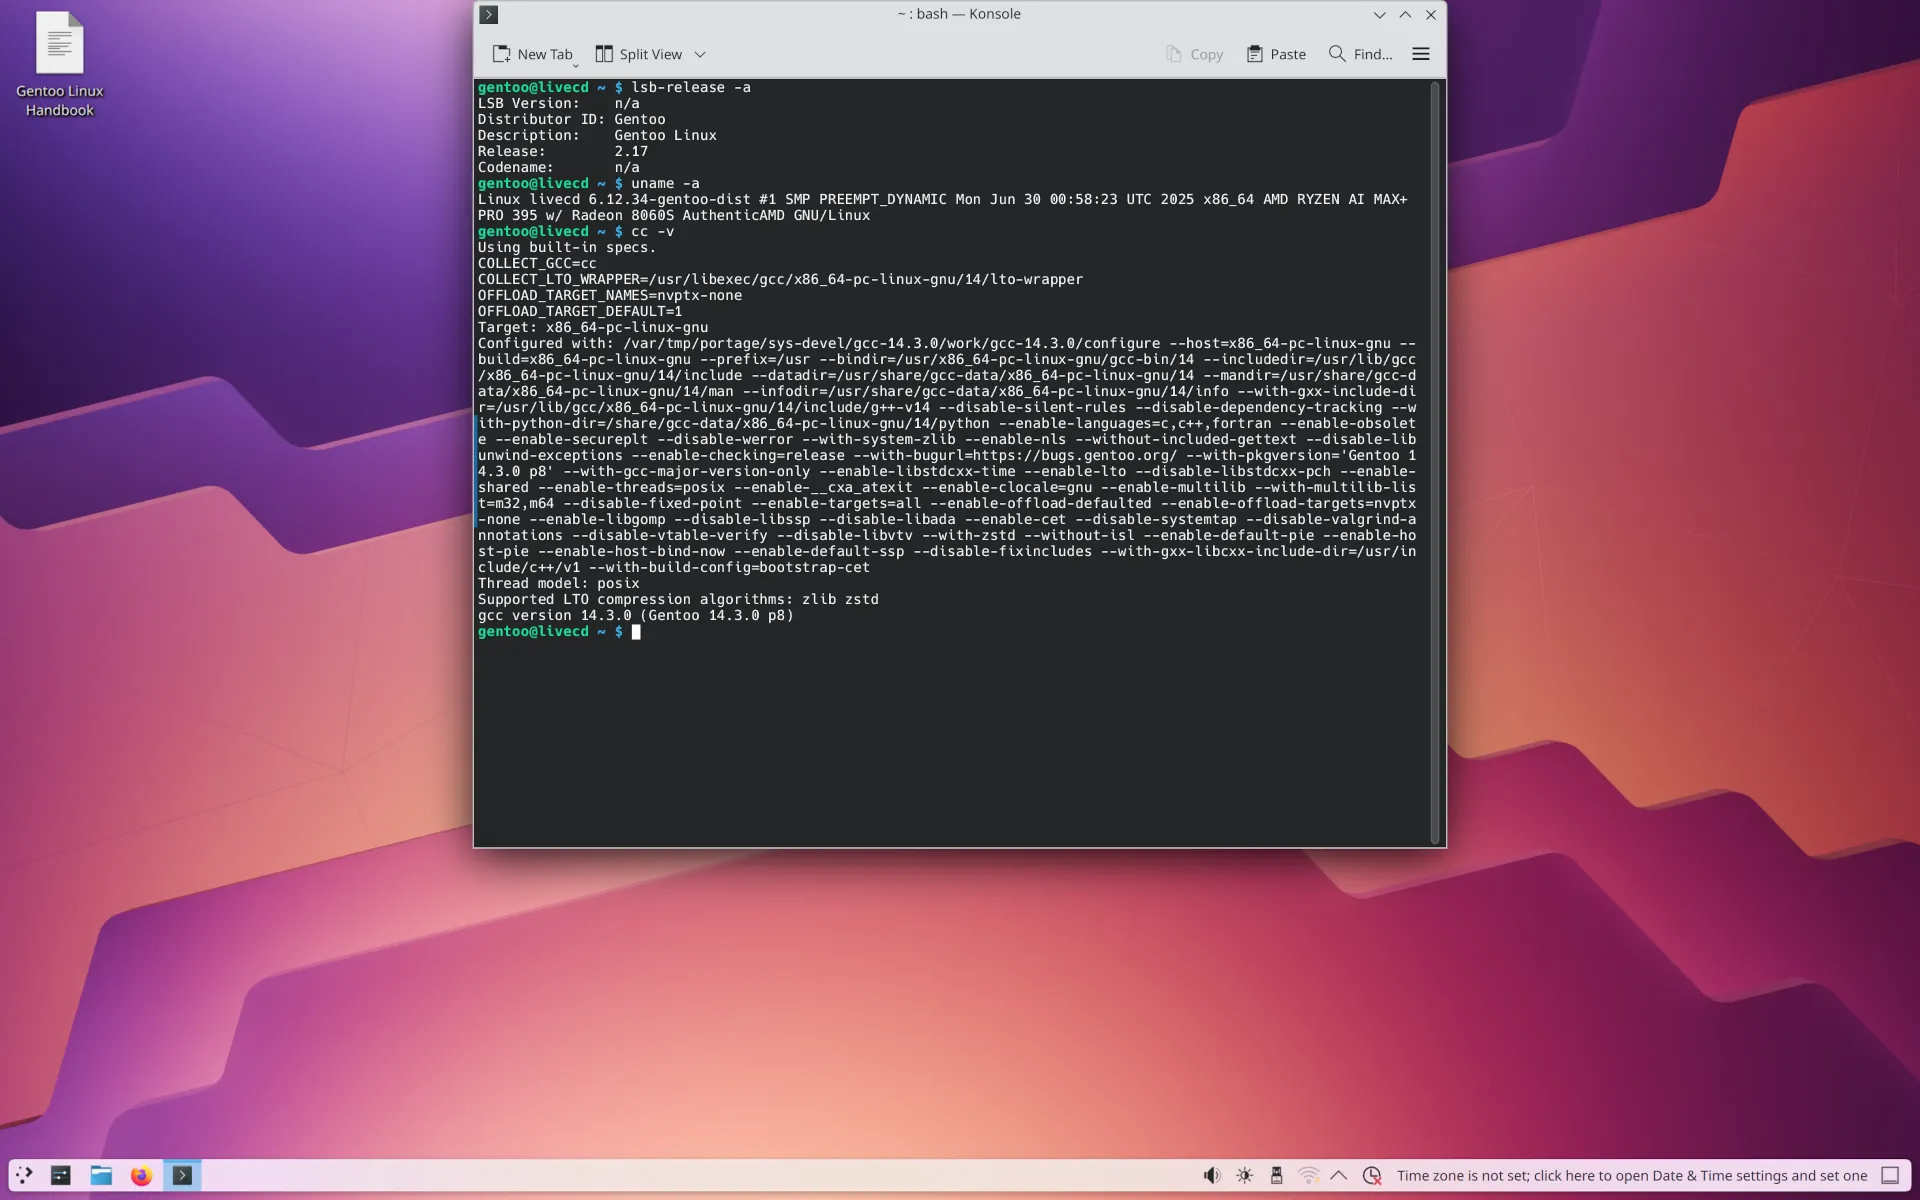Open the network connections tray icon
The height and width of the screenshot is (1200, 1920).
(x=1308, y=1175)
